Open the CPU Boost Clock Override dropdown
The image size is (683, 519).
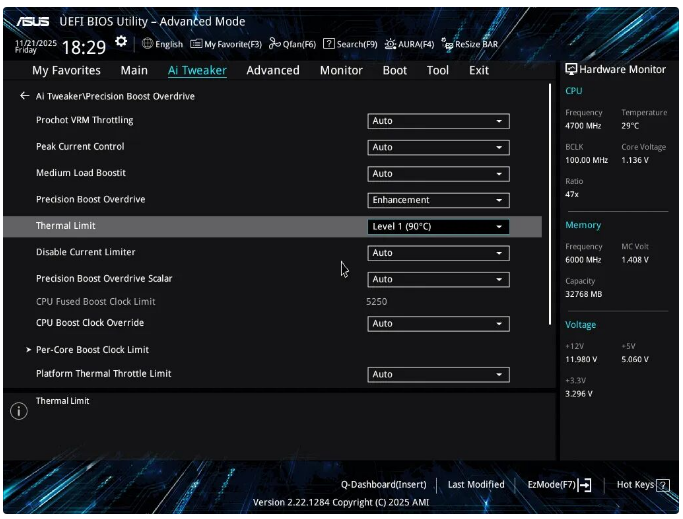pyautogui.click(x=438, y=324)
